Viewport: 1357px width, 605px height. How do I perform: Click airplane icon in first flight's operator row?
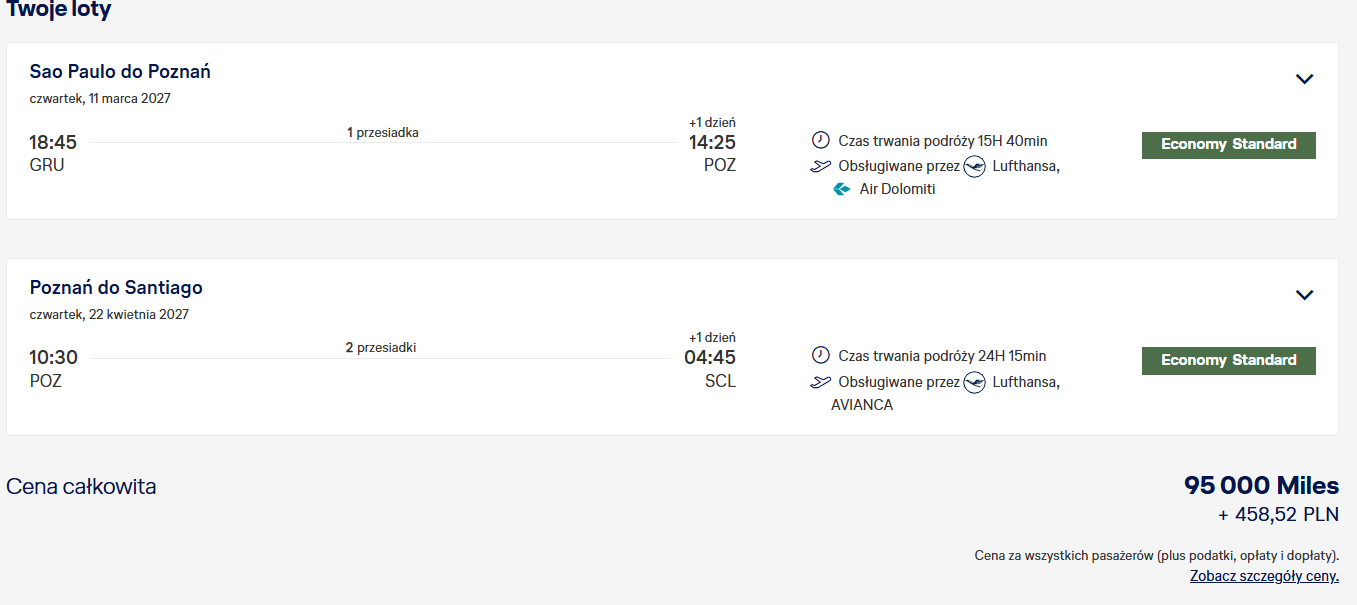(820, 166)
